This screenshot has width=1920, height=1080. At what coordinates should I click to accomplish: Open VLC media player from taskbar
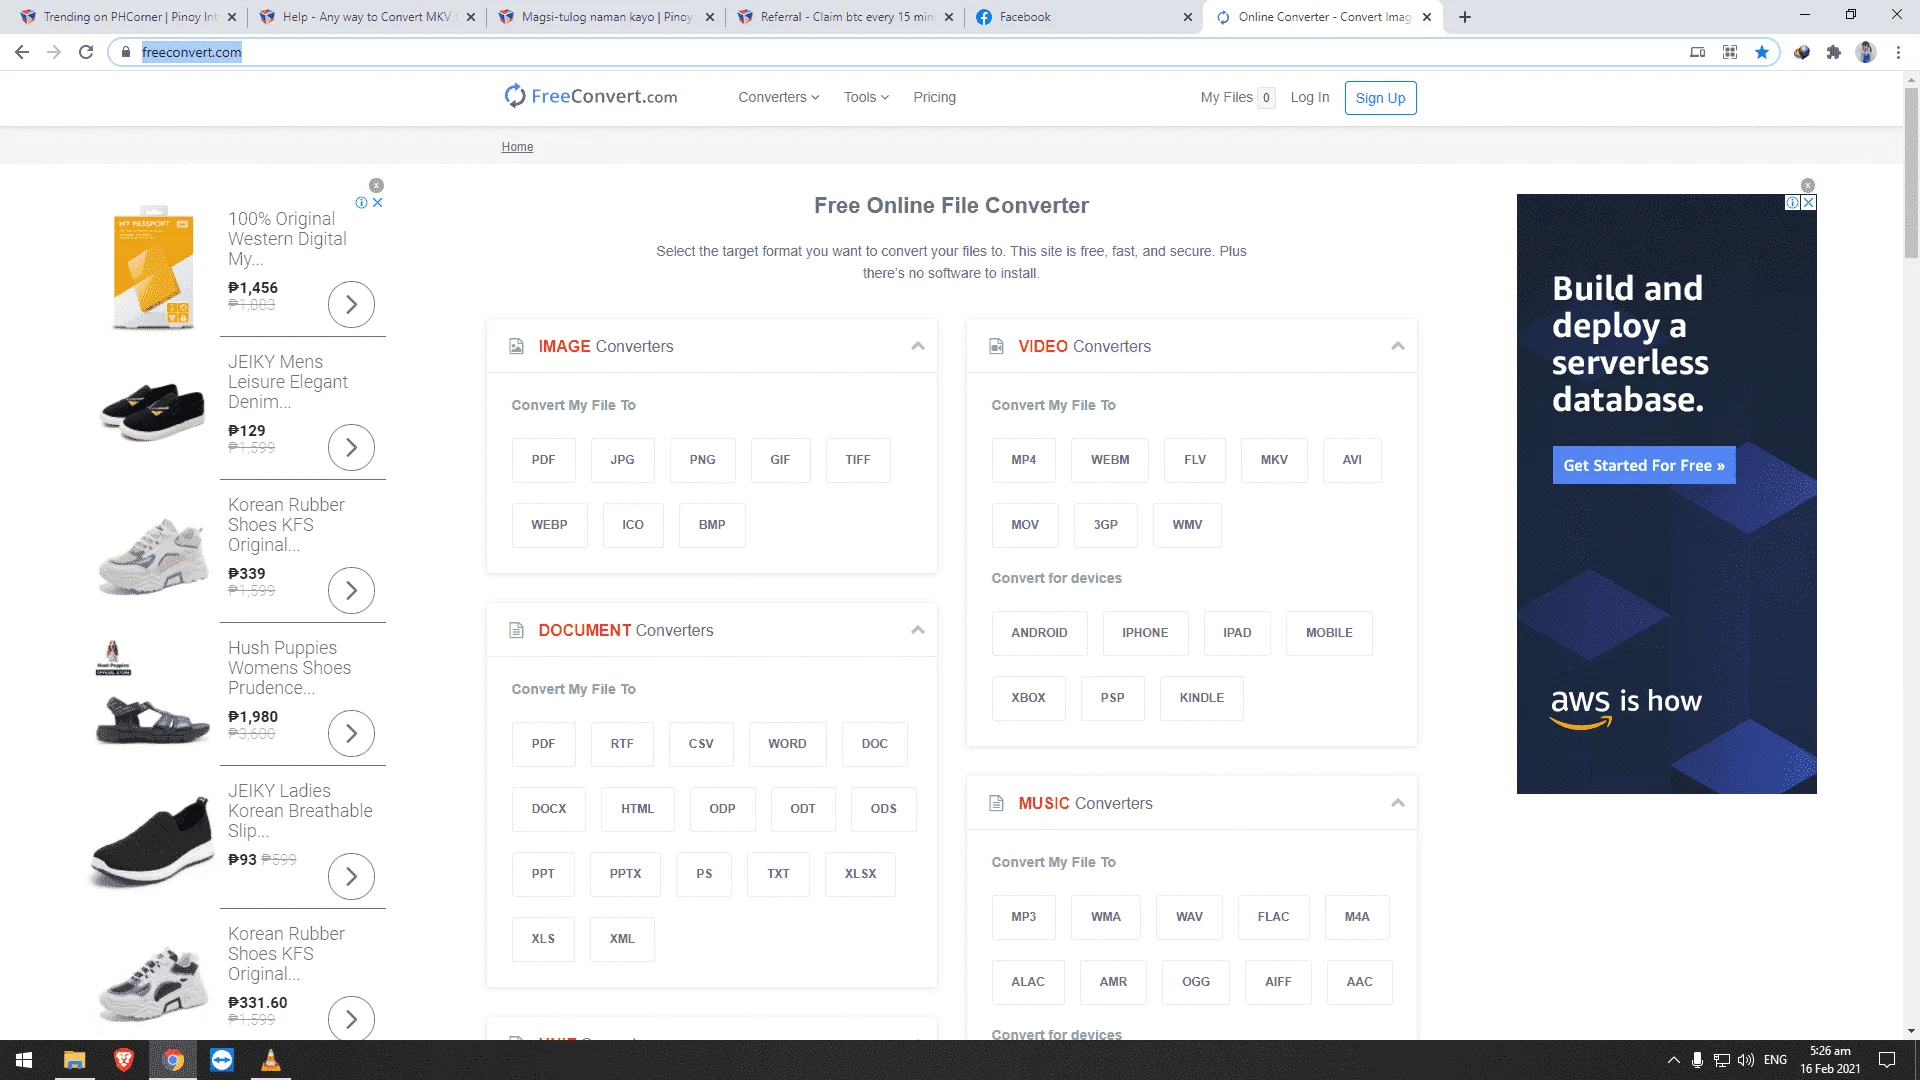[x=271, y=1060]
